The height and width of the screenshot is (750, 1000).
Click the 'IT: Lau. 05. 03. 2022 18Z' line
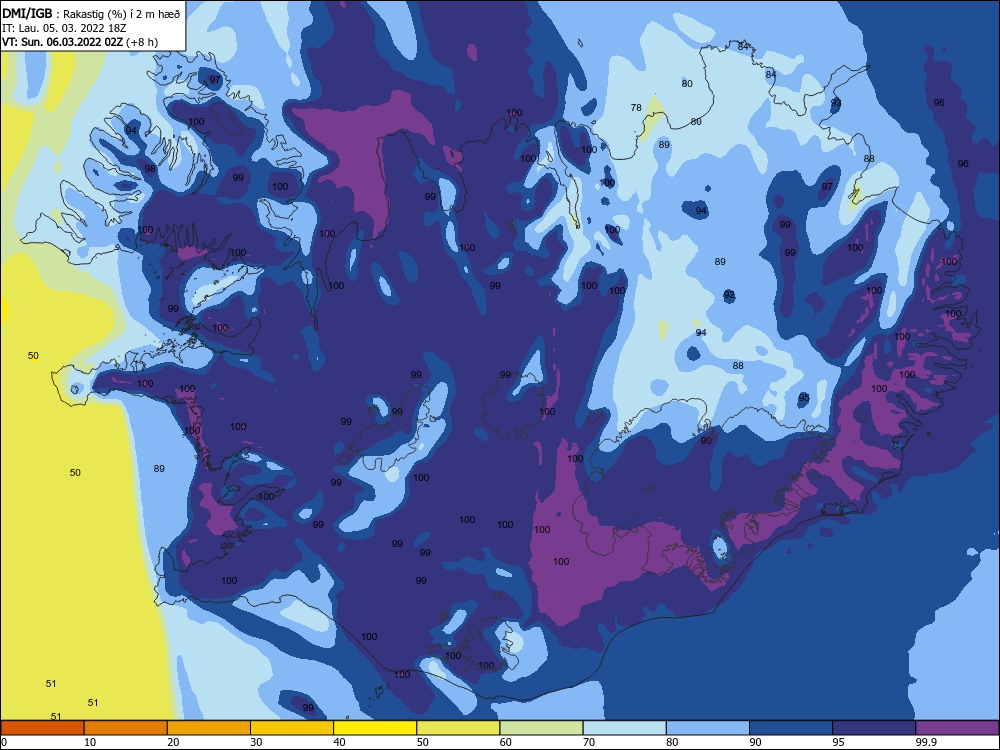point(64,28)
